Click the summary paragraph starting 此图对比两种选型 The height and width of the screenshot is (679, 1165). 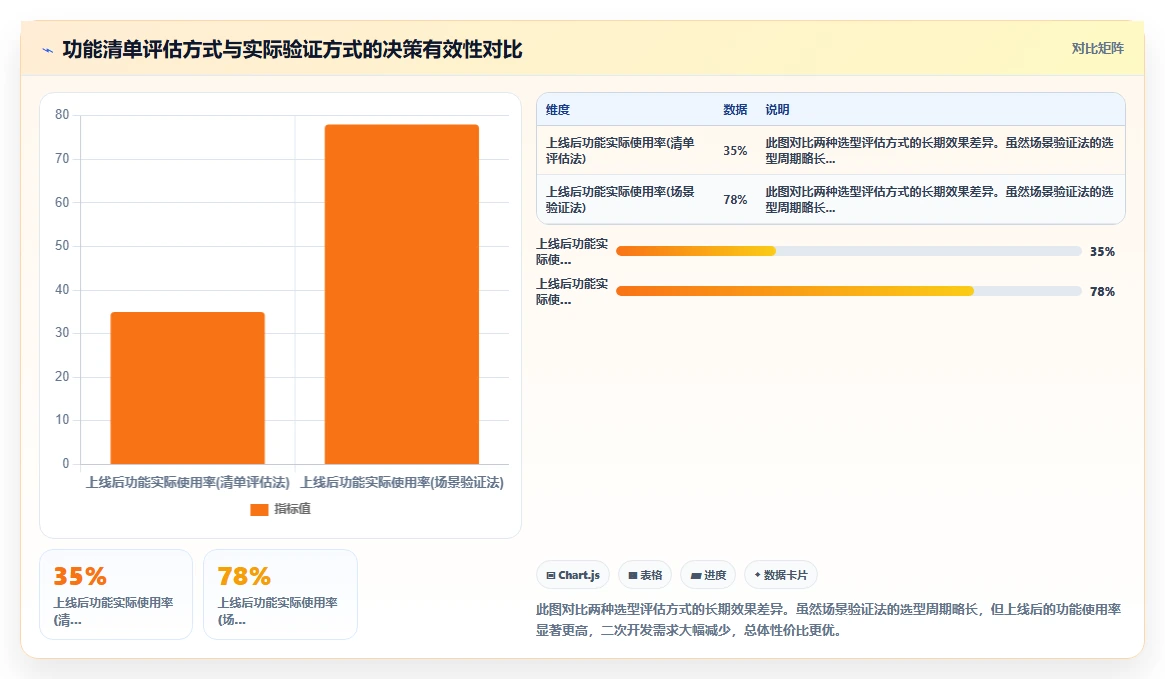[x=828, y=620]
